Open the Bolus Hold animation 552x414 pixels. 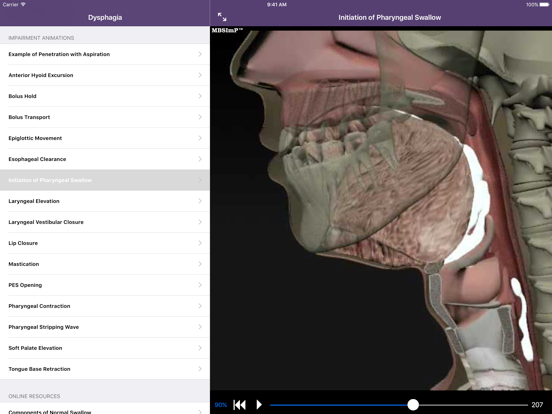click(x=105, y=96)
